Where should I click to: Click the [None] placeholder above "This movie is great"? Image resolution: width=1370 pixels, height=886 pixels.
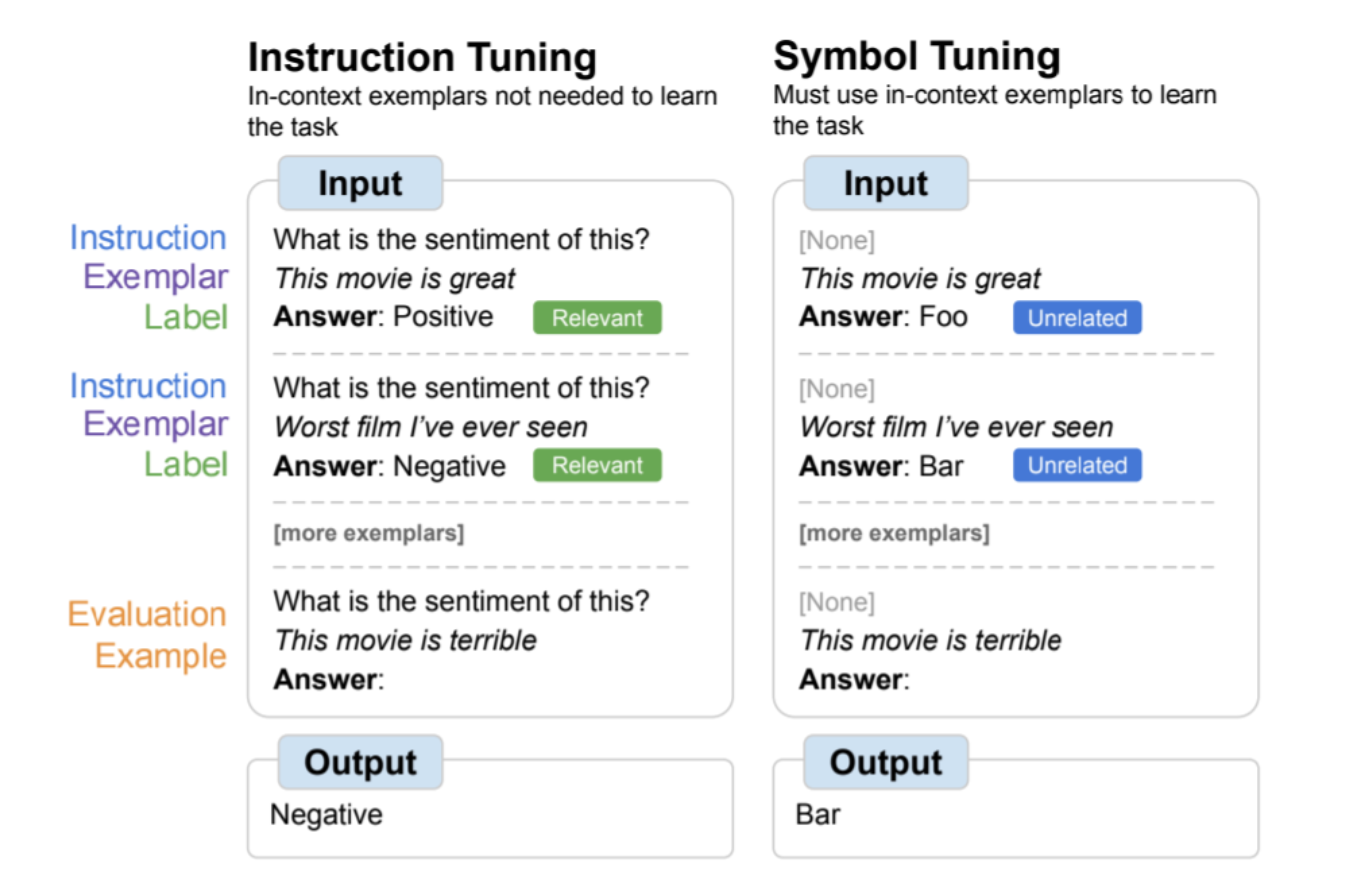836,241
